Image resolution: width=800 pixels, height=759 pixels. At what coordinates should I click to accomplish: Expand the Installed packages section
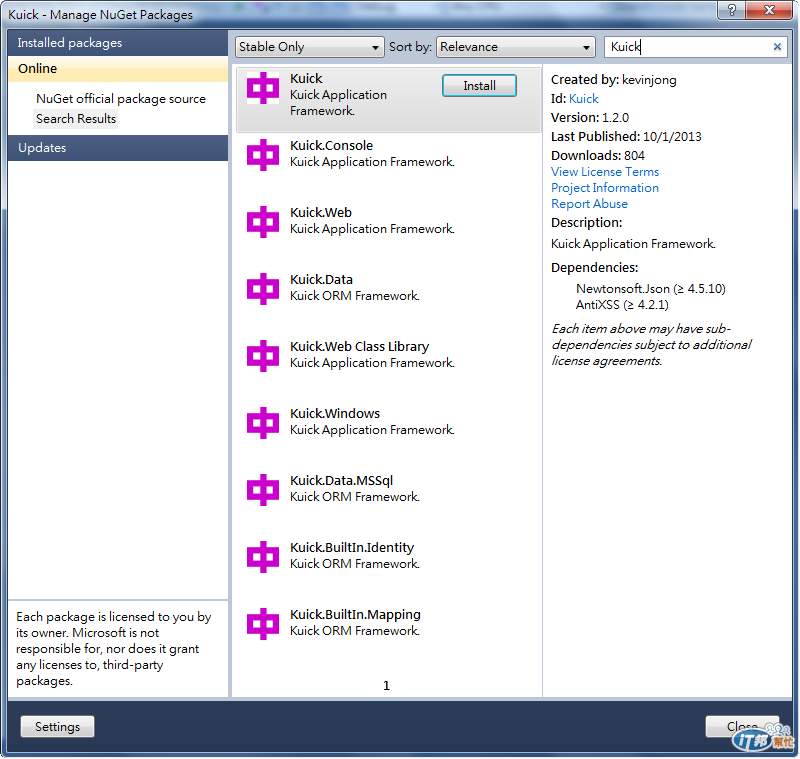pyautogui.click(x=118, y=43)
